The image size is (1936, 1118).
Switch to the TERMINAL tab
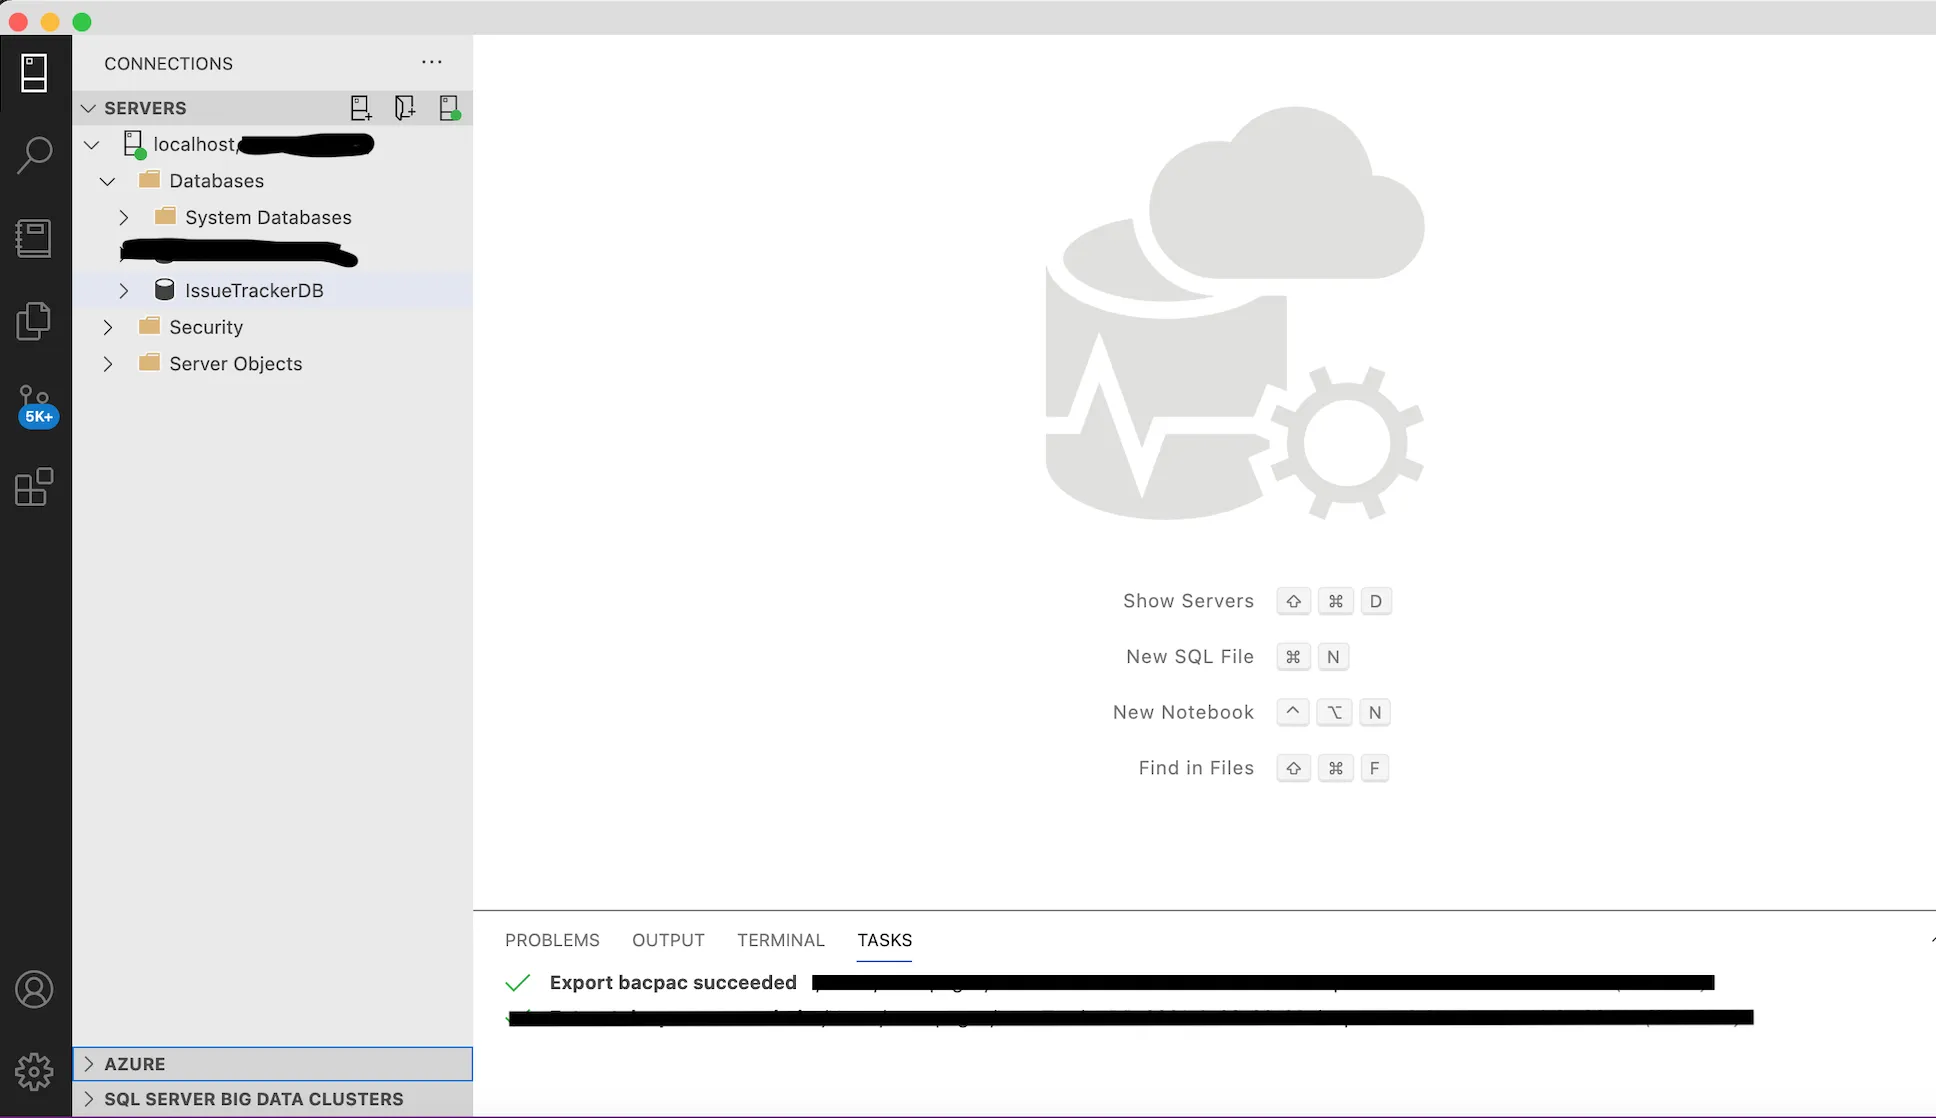(780, 940)
